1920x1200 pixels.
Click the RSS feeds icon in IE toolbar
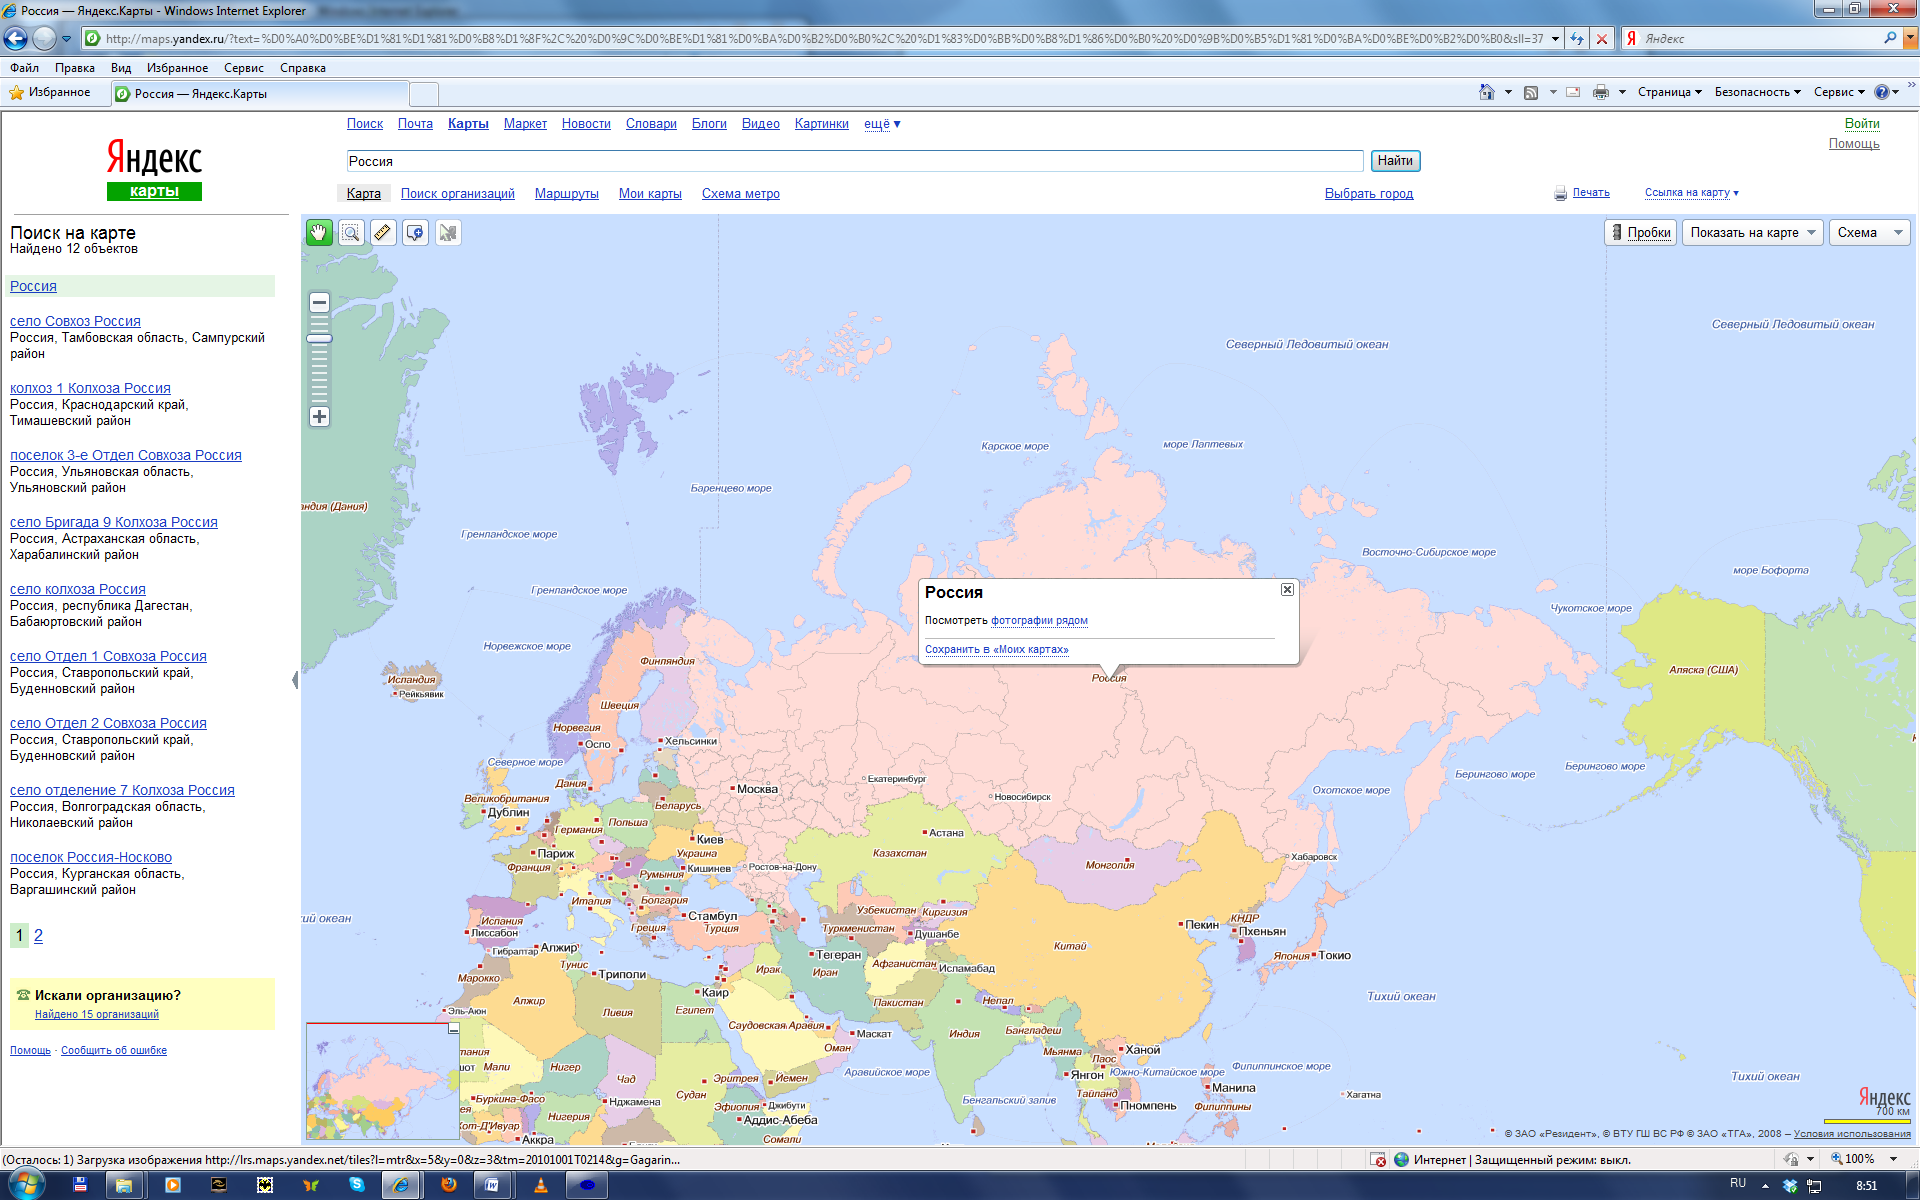point(1530,92)
